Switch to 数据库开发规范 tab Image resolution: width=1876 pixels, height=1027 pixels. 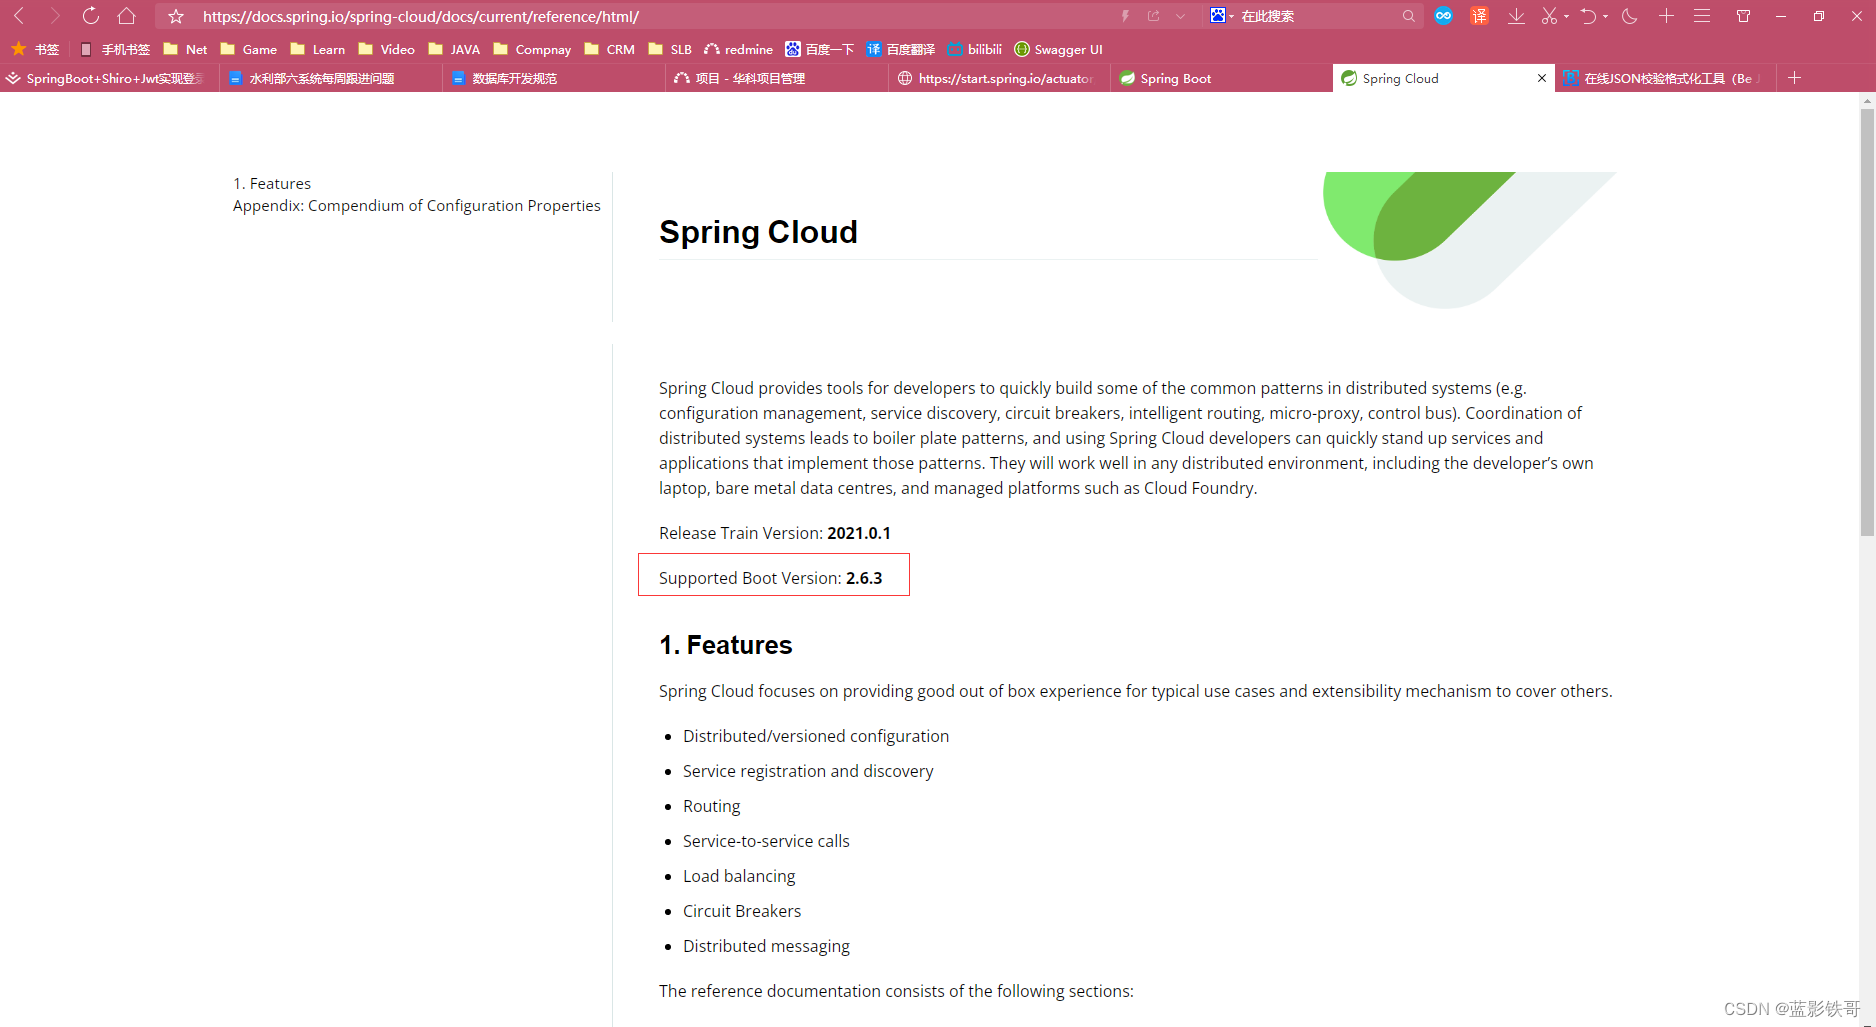click(555, 78)
